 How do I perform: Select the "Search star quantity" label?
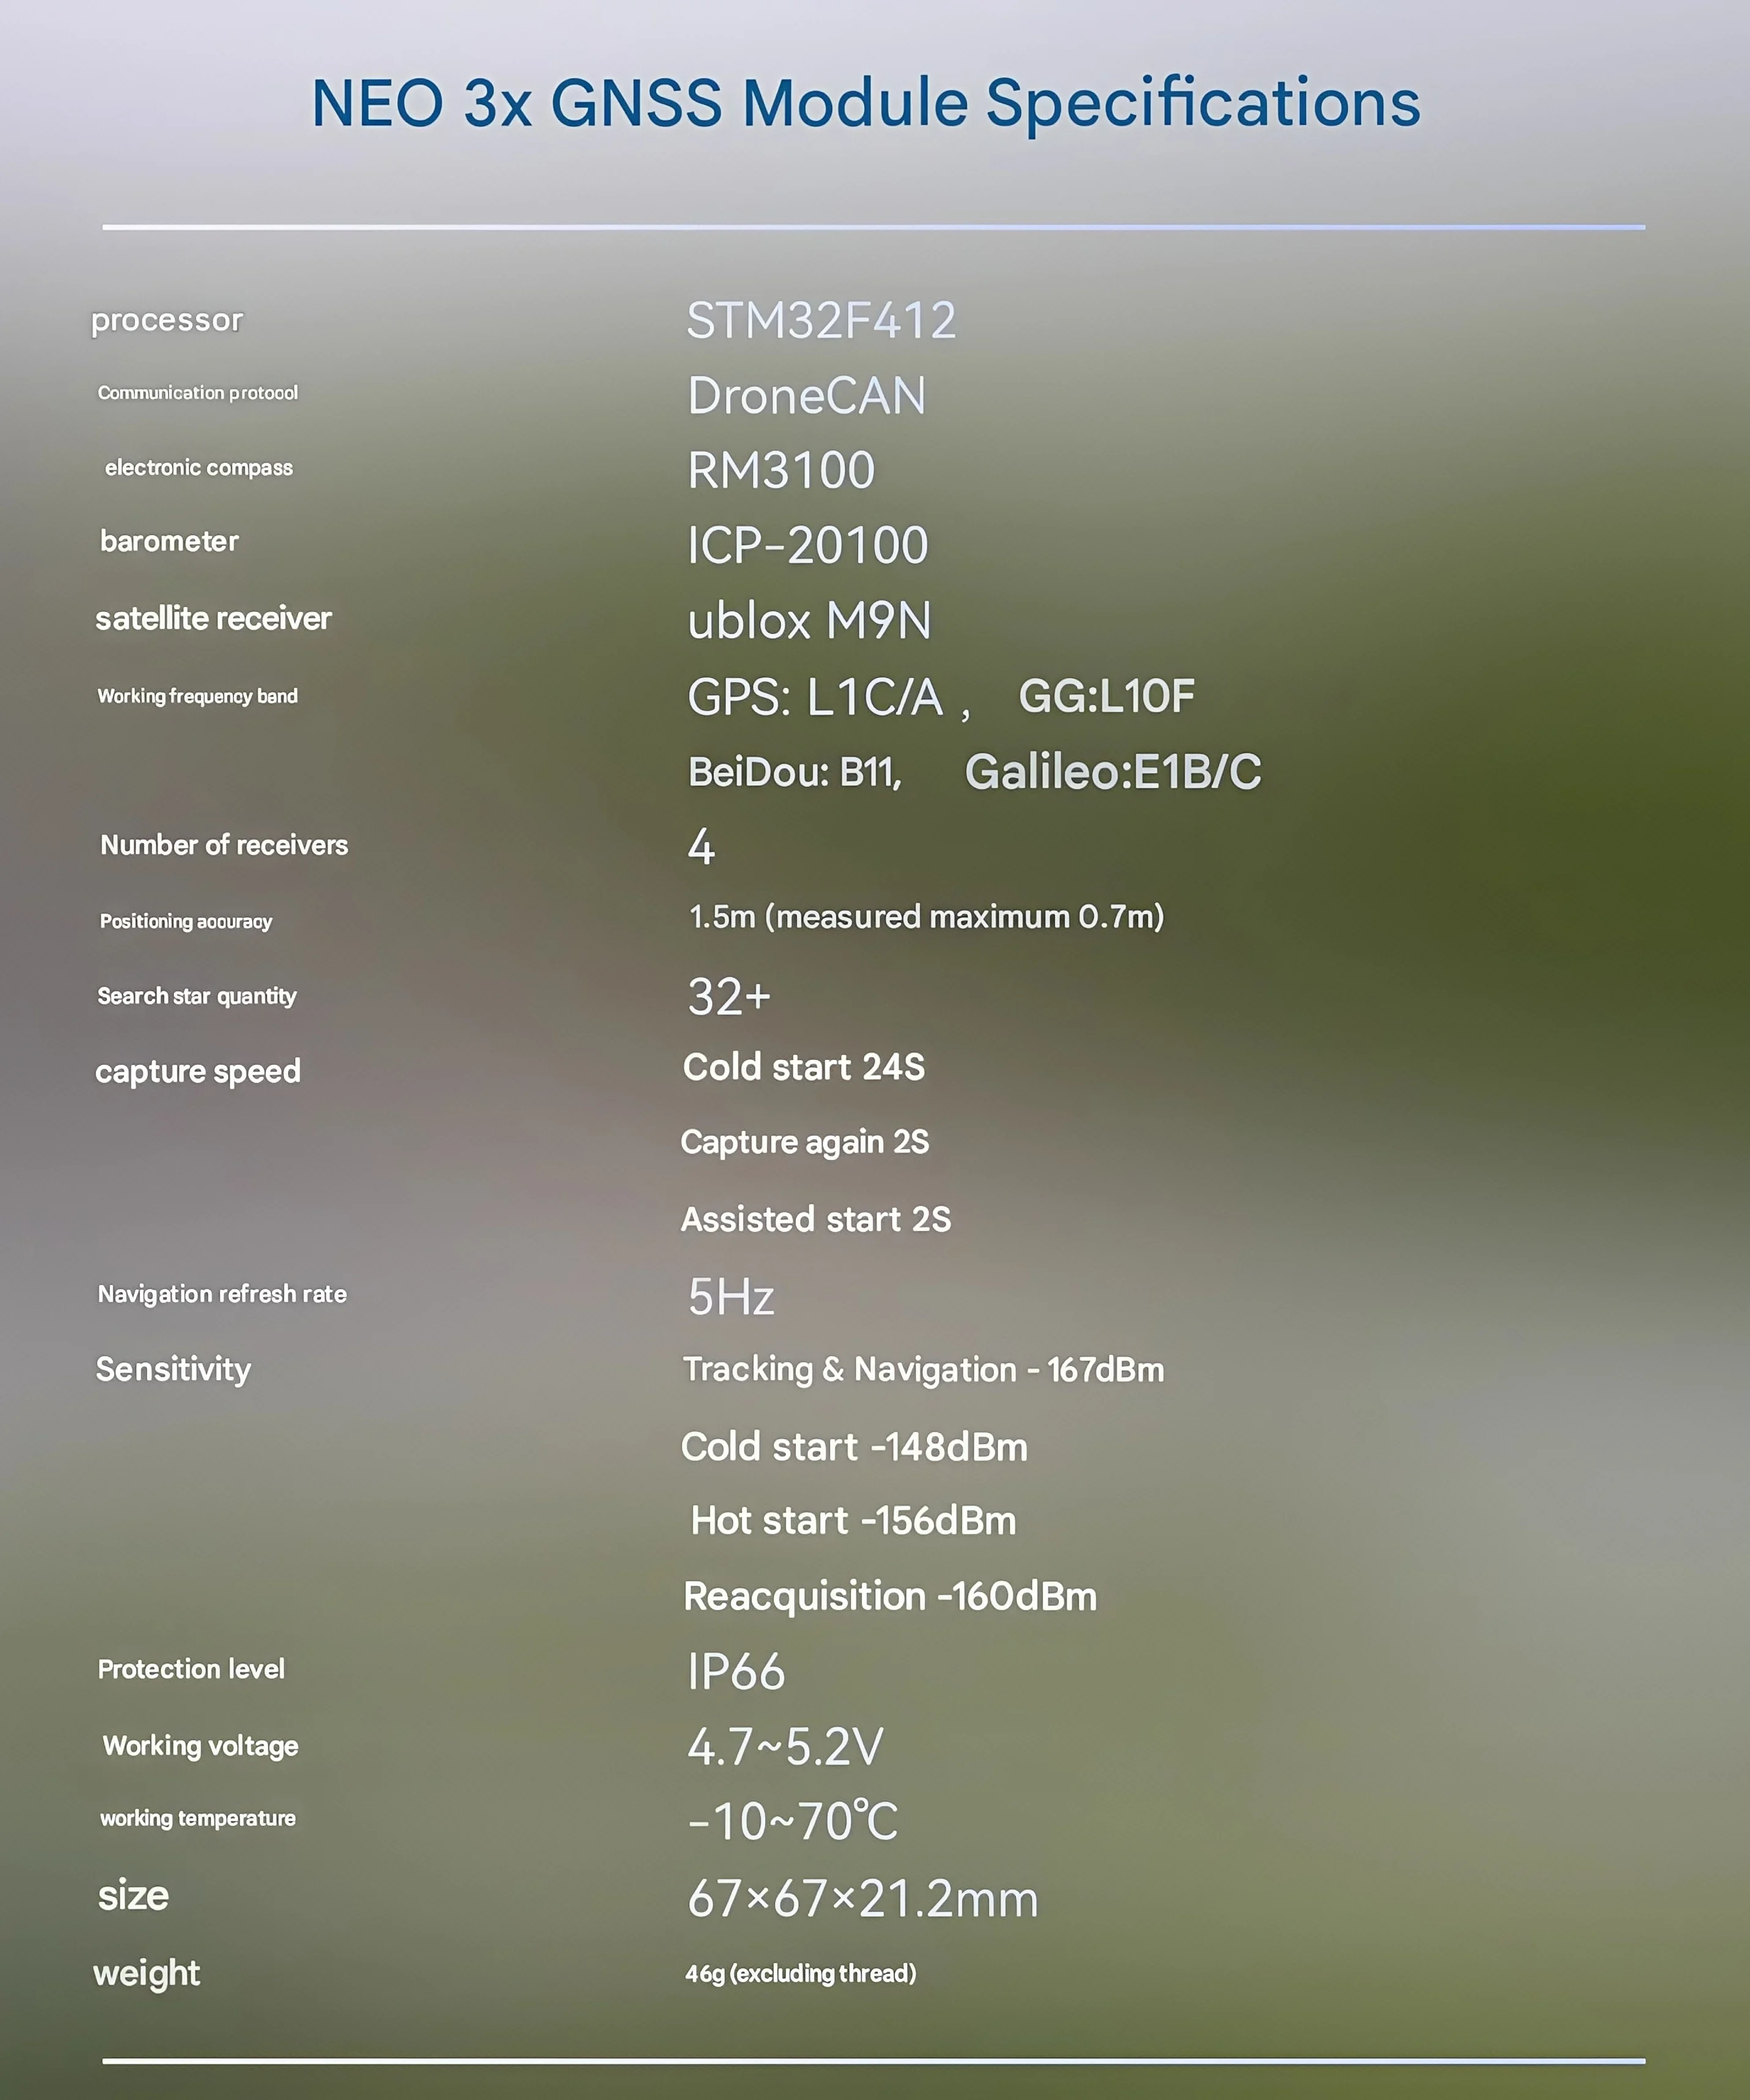click(197, 996)
